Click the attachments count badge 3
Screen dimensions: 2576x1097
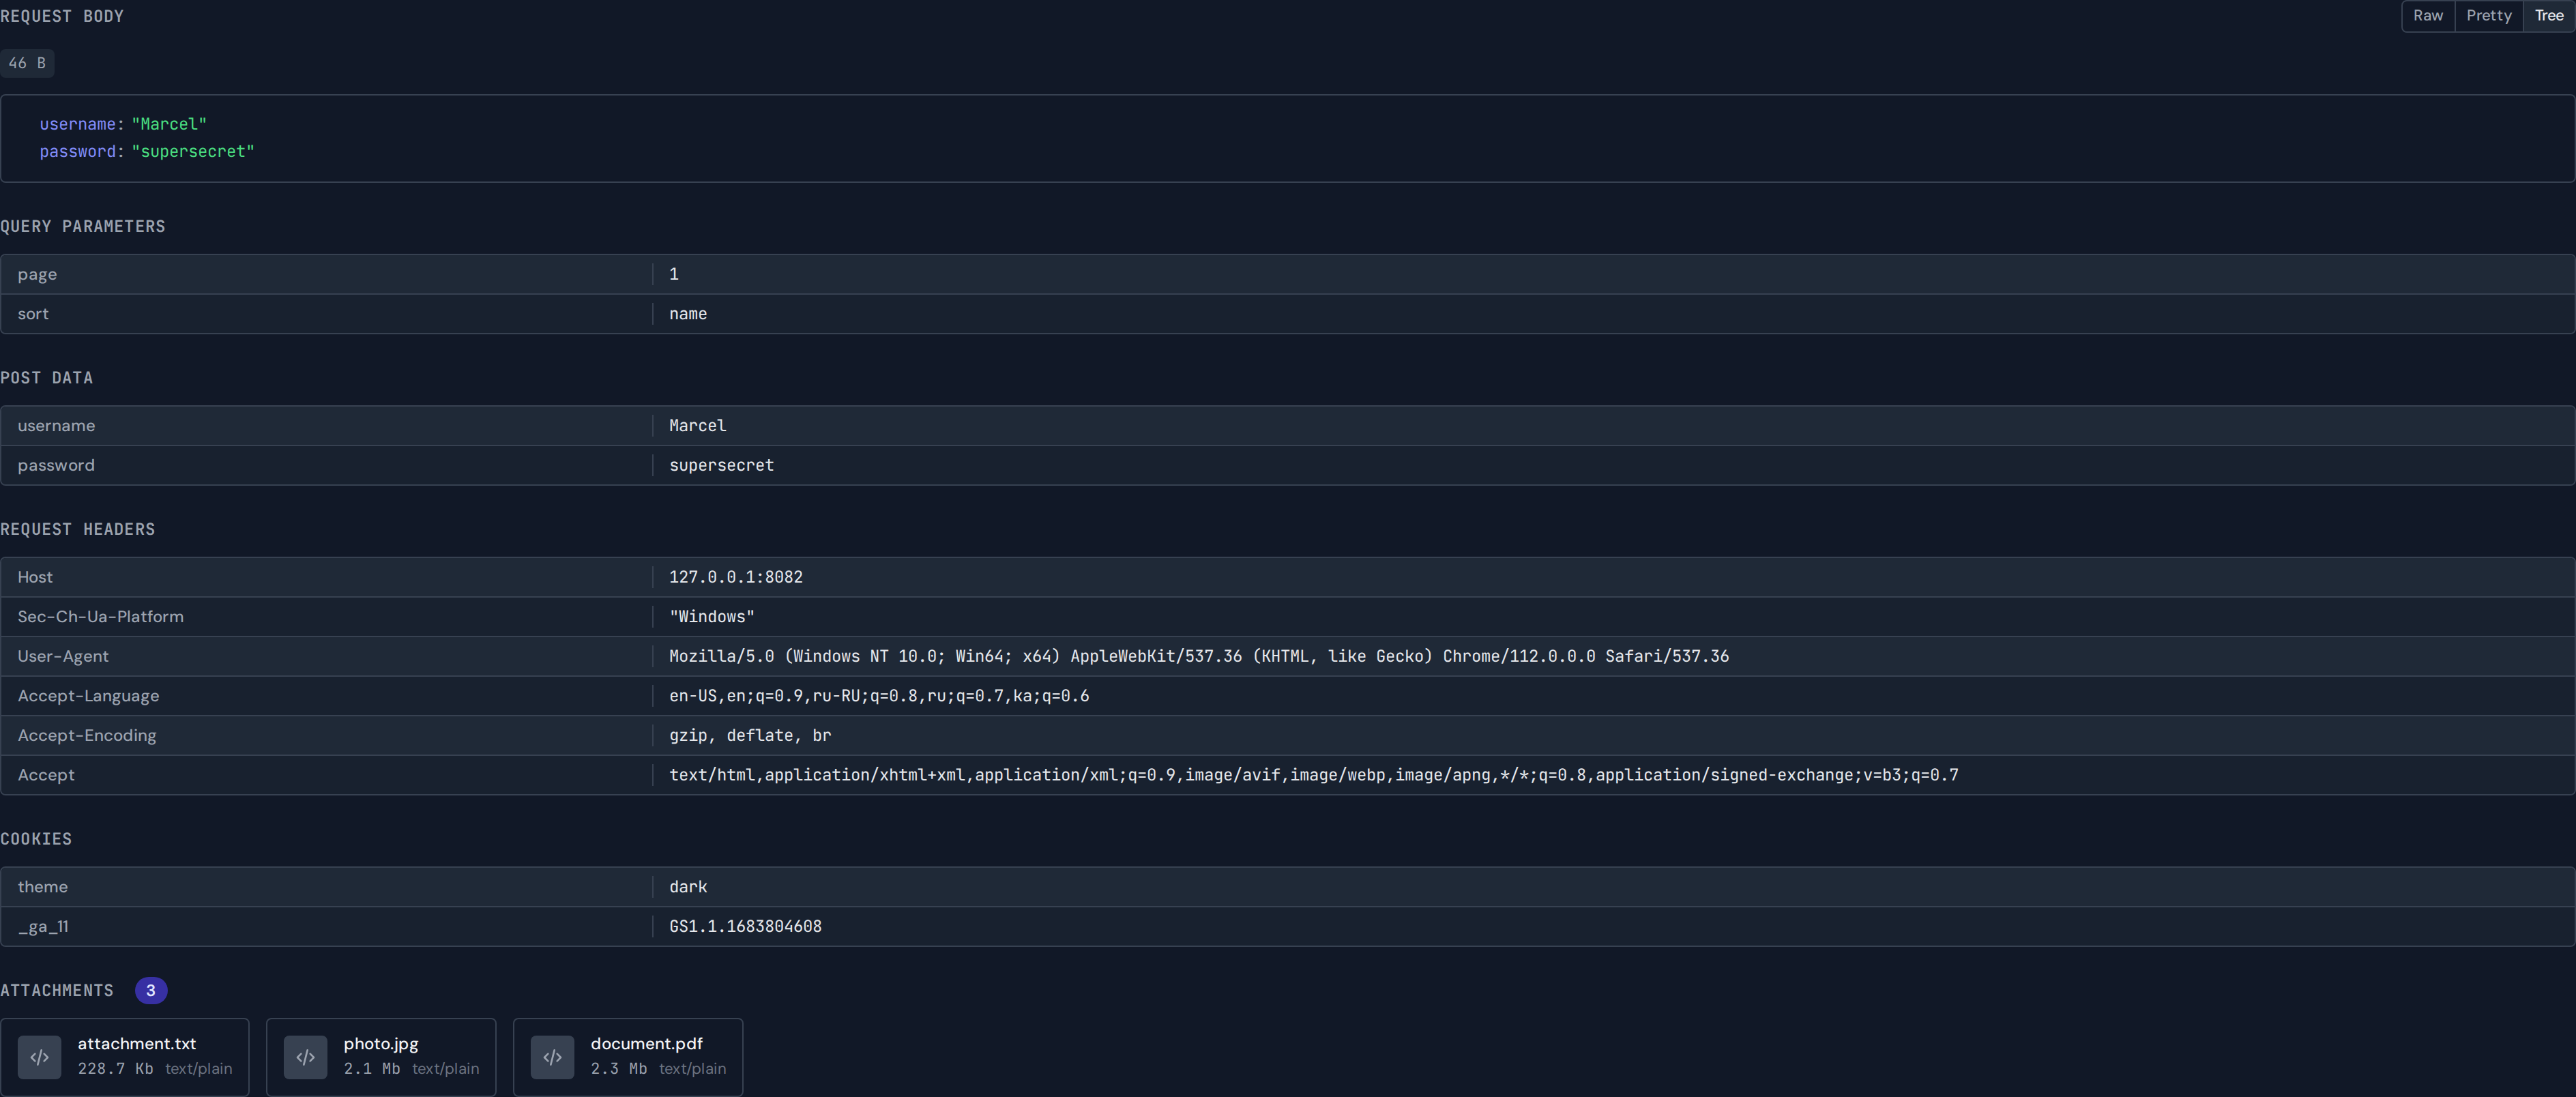(x=151, y=990)
